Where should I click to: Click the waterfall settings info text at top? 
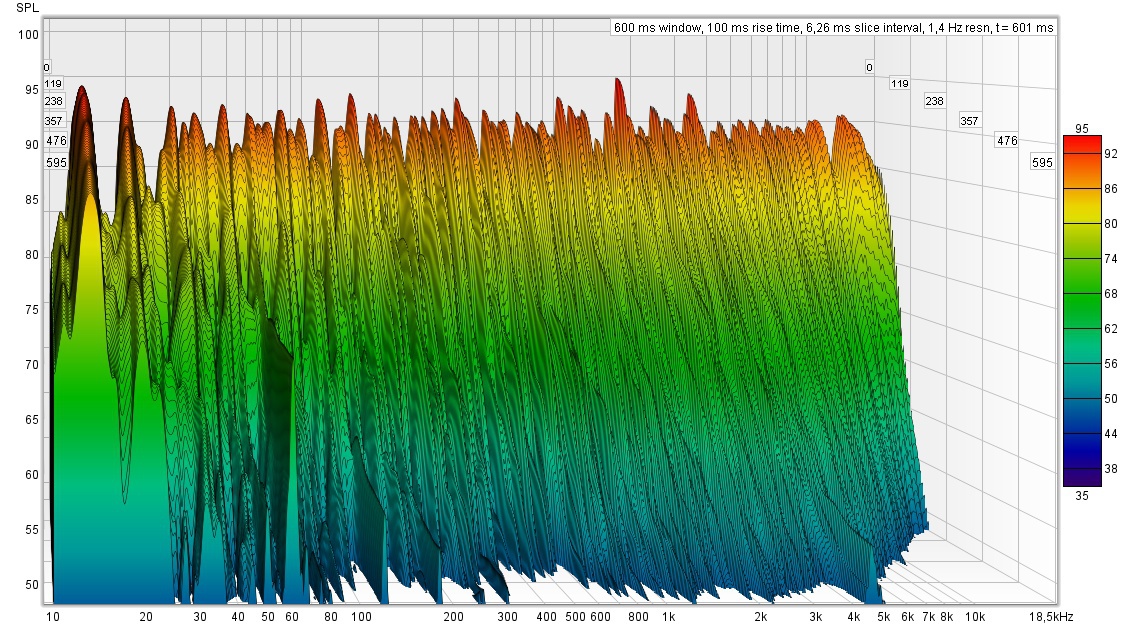(x=833, y=28)
